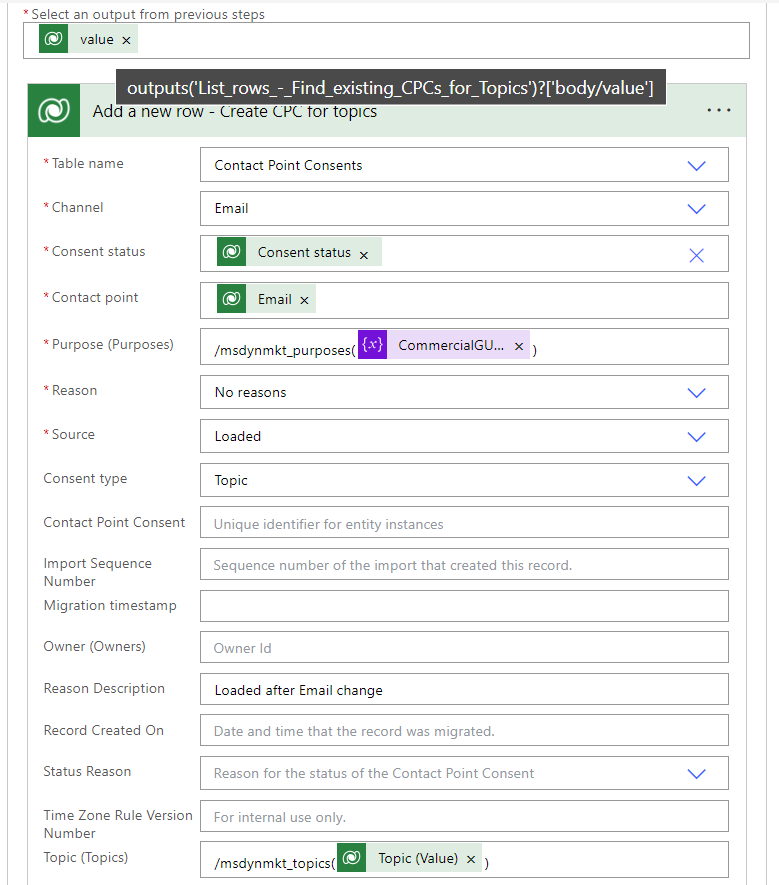The width and height of the screenshot is (779, 885).
Task: Click the action title Add a new row
Action: pos(235,111)
